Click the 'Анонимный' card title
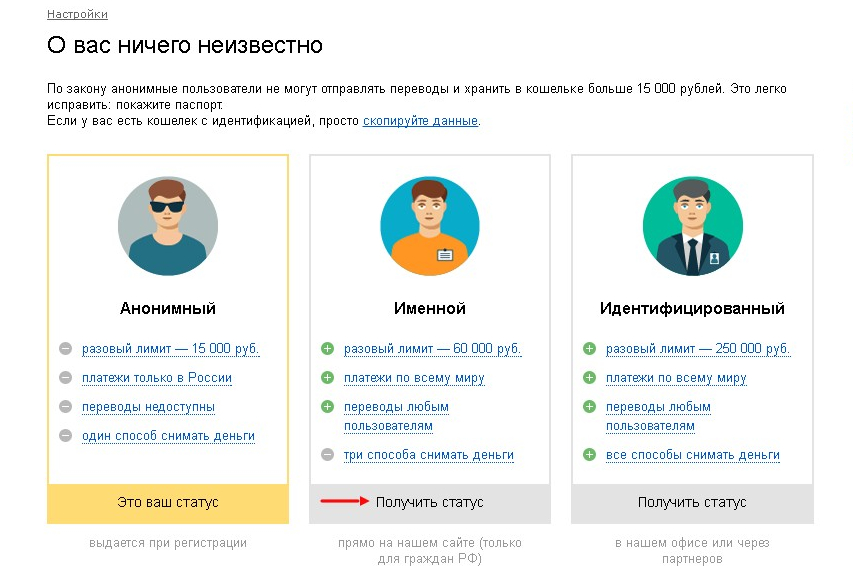The image size is (853, 569). (x=168, y=308)
